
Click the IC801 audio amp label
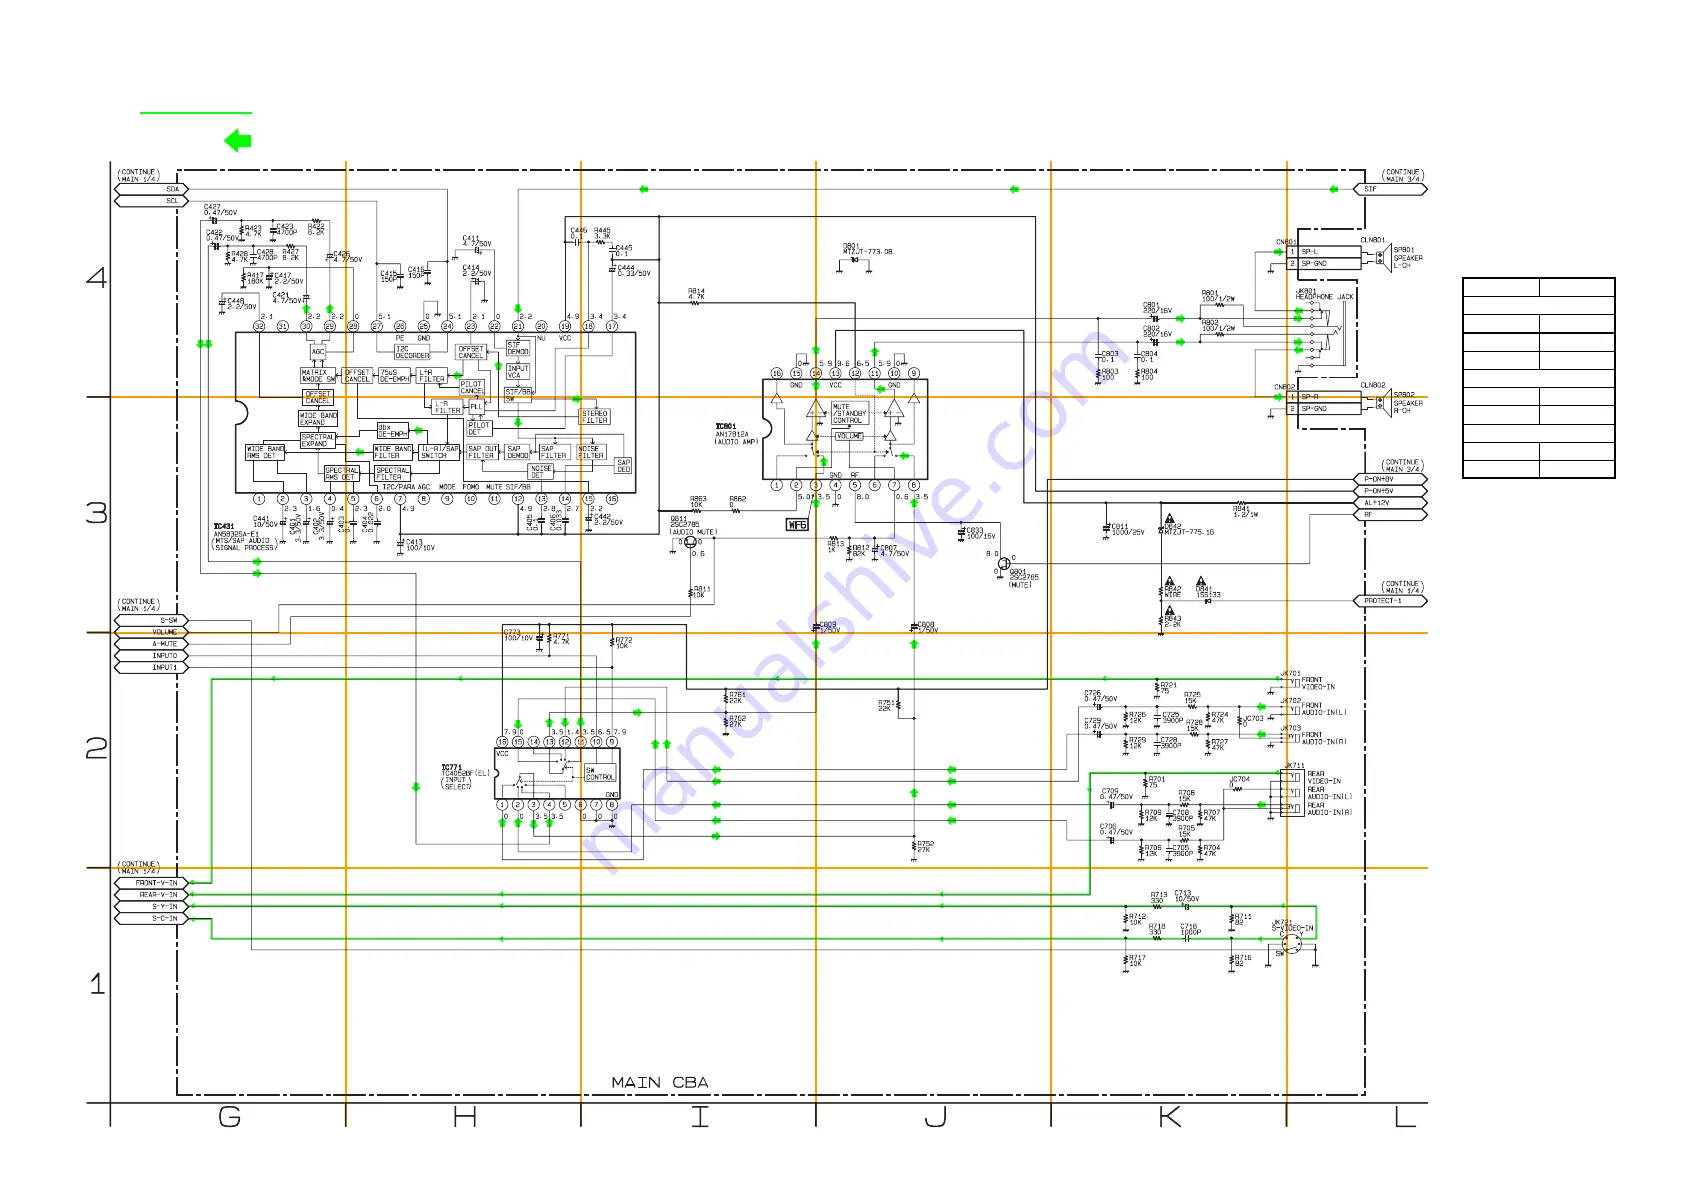(726, 426)
